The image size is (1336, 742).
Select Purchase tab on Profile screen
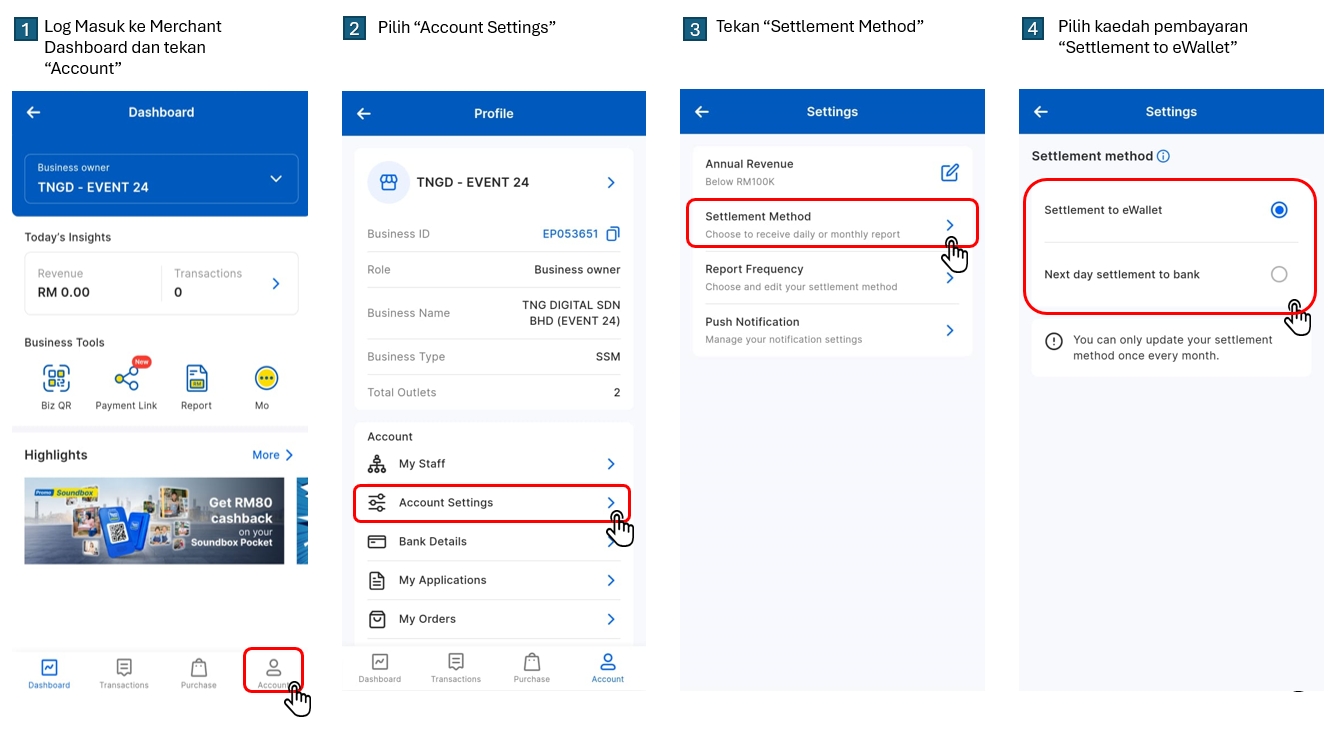[532, 668]
